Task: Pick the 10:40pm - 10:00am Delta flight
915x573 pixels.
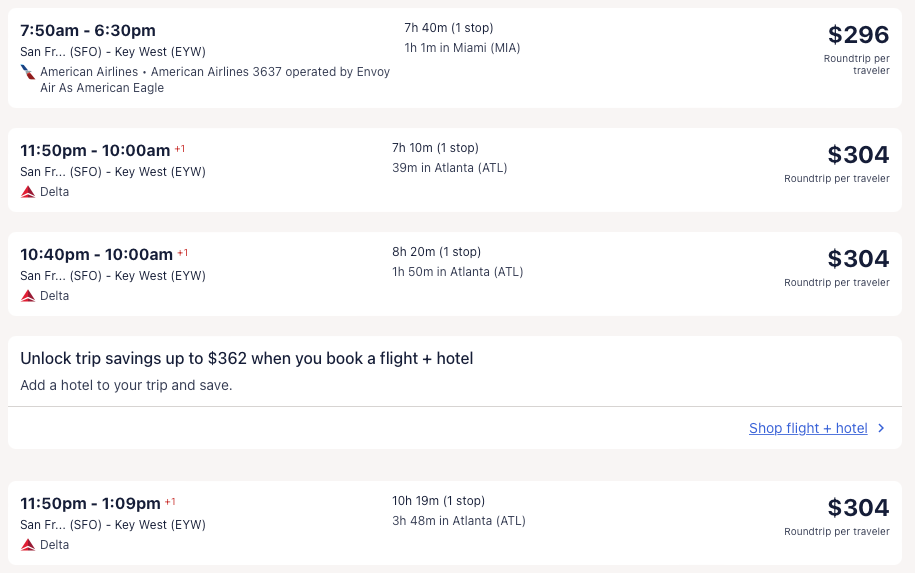Action: click(96, 255)
